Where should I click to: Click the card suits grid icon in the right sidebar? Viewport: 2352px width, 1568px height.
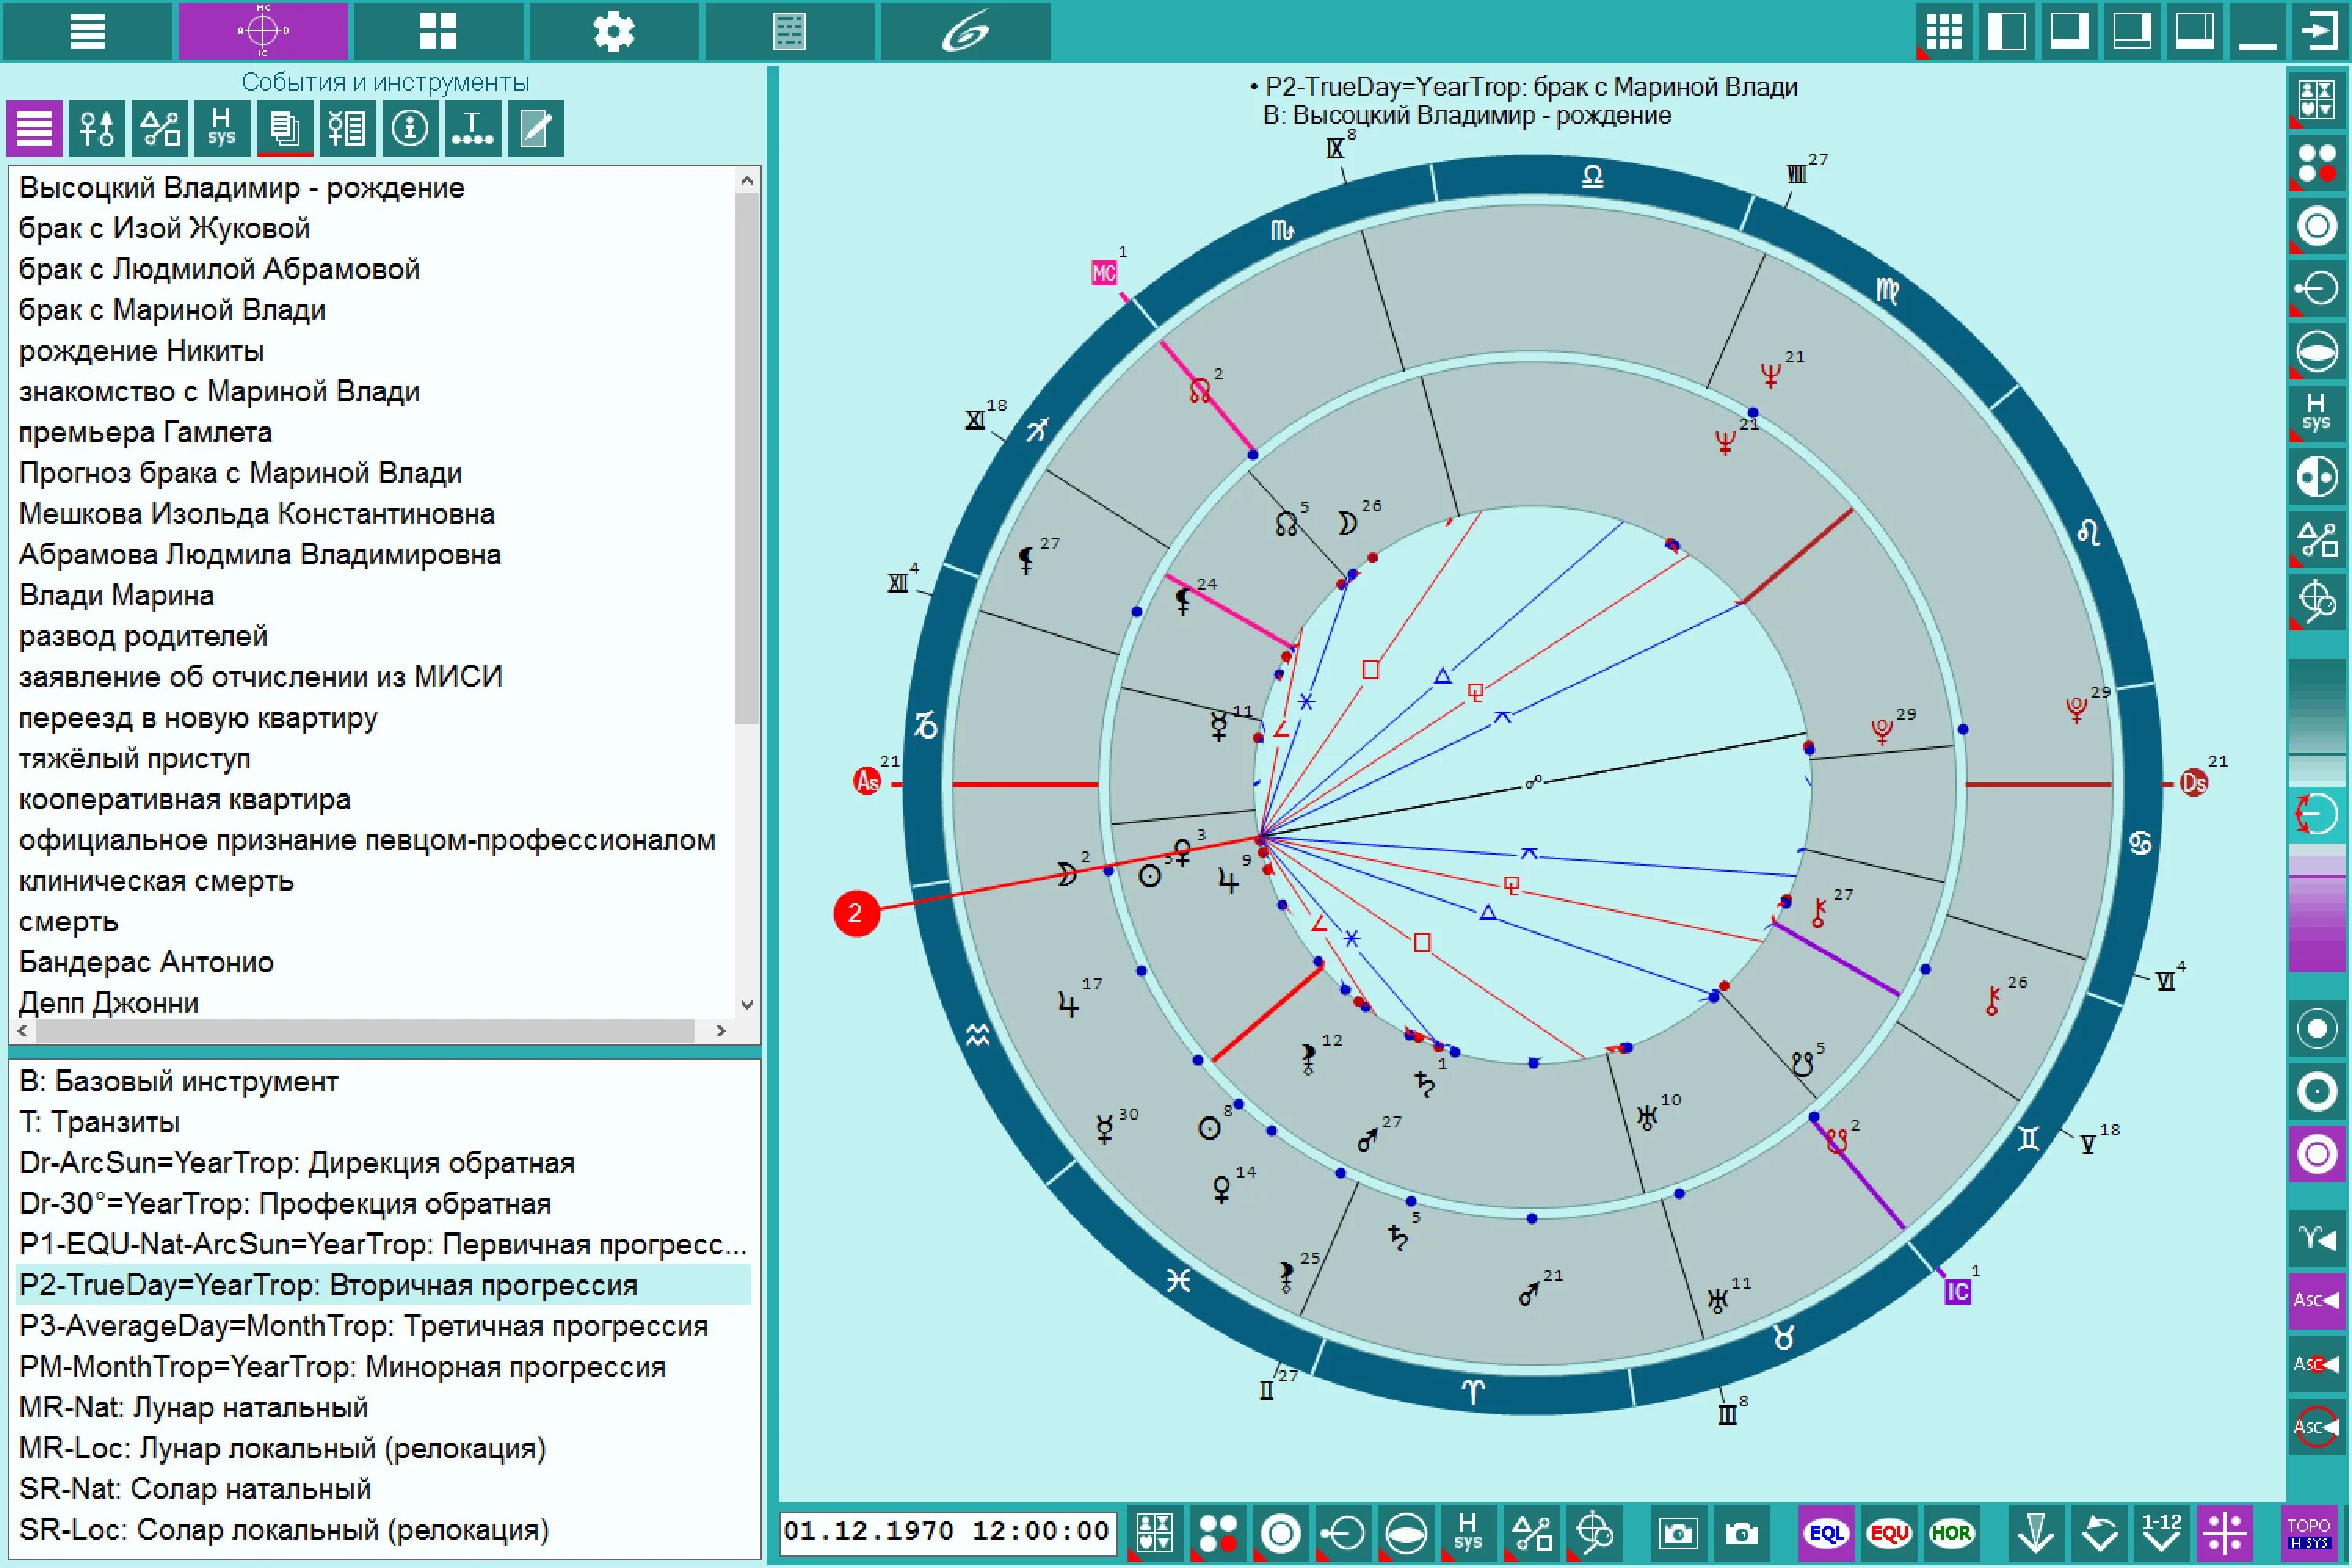pos(2317,100)
